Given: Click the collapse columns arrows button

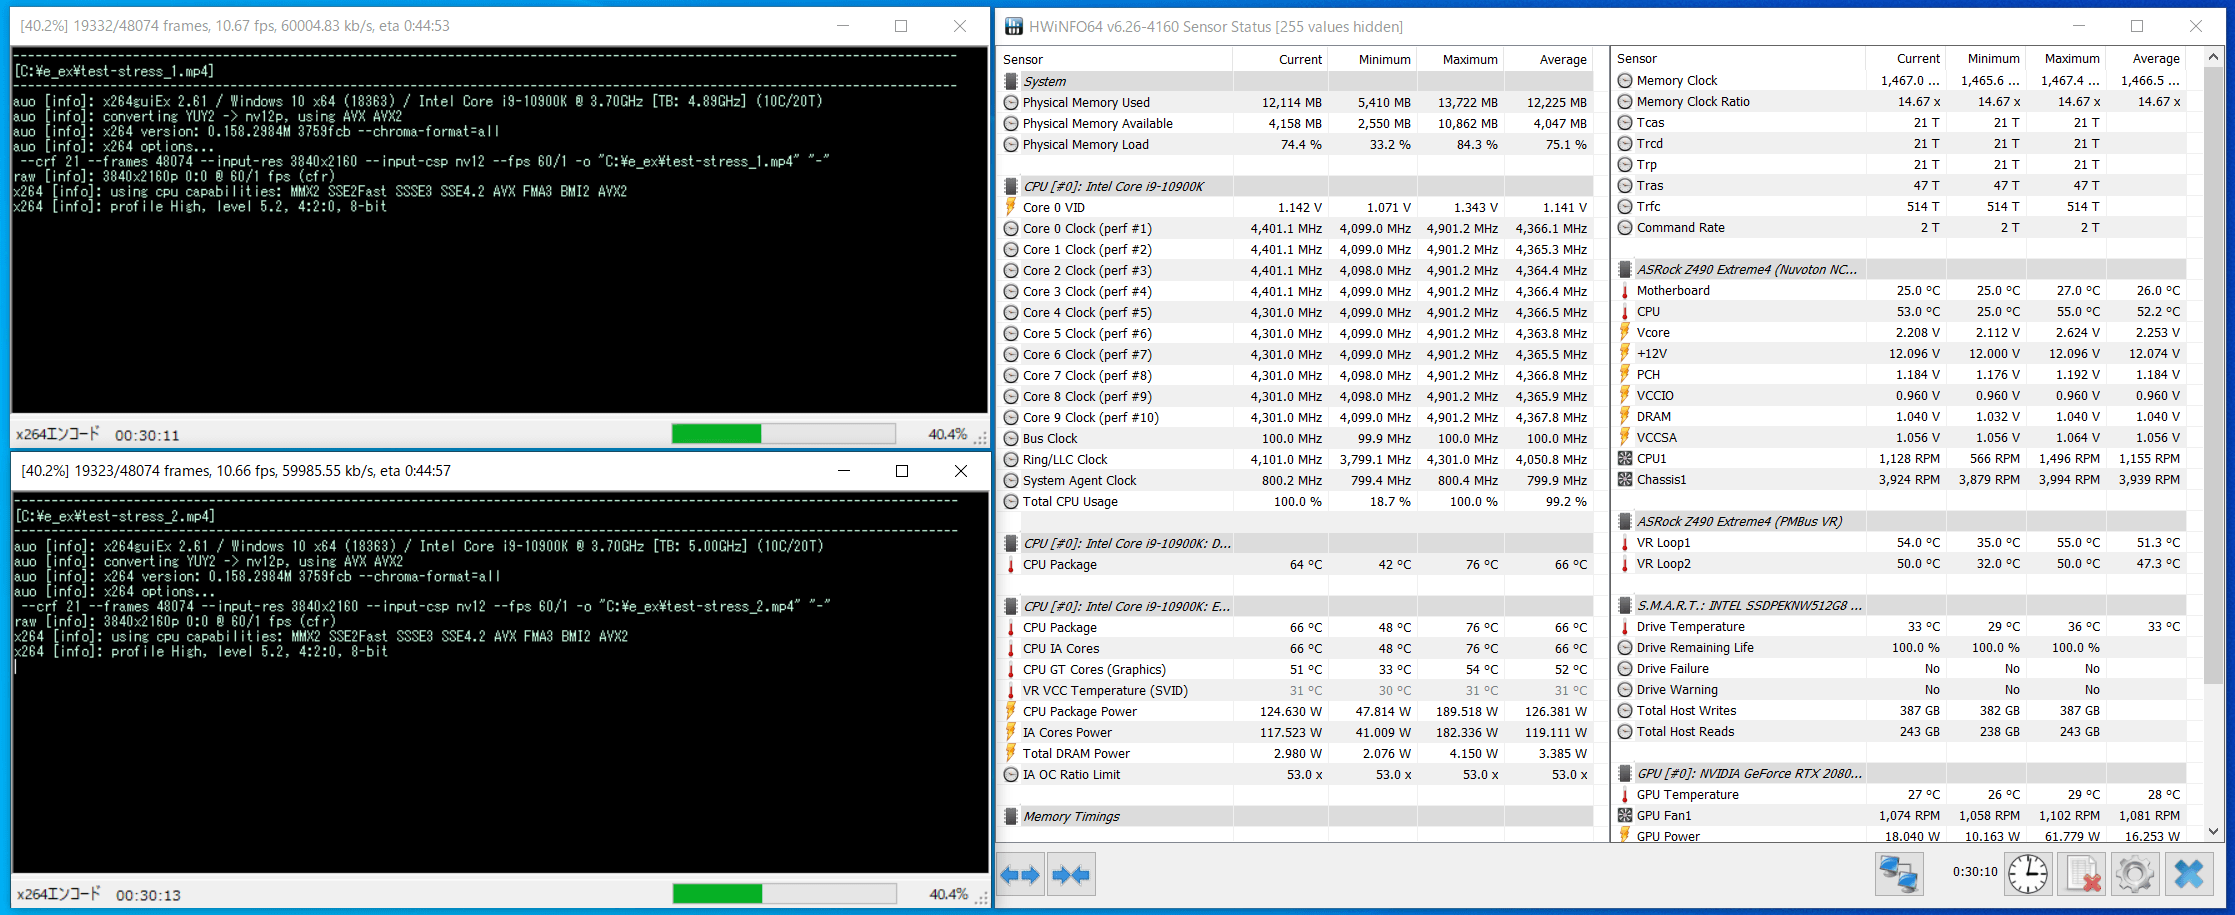Looking at the screenshot, I should coord(1071,875).
